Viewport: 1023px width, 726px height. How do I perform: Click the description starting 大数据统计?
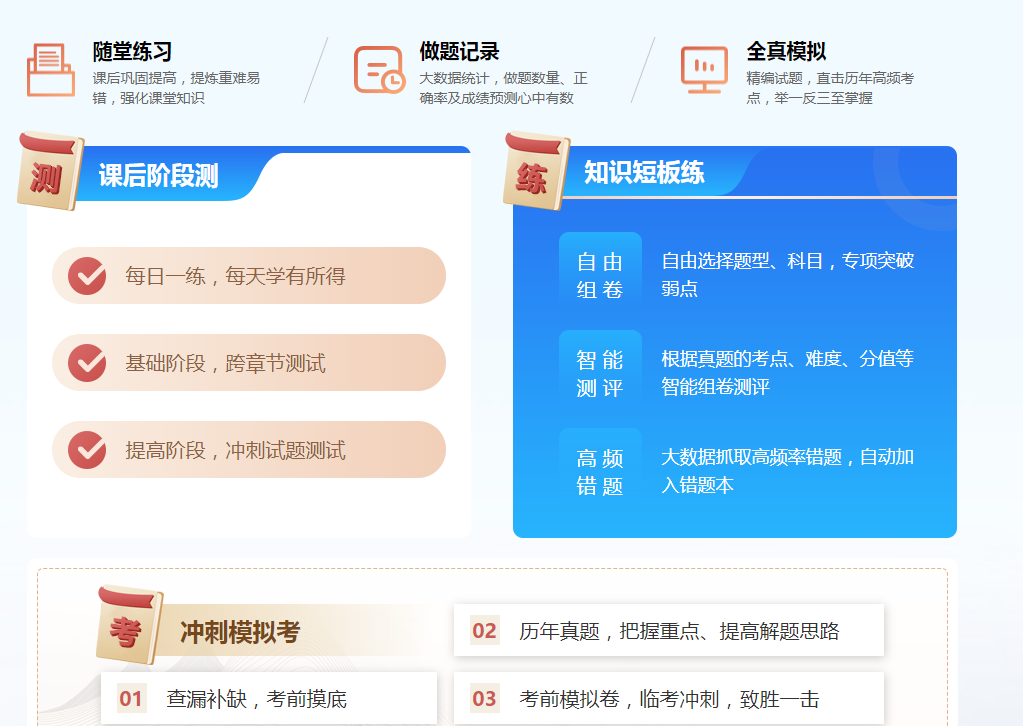pyautogui.click(x=504, y=88)
